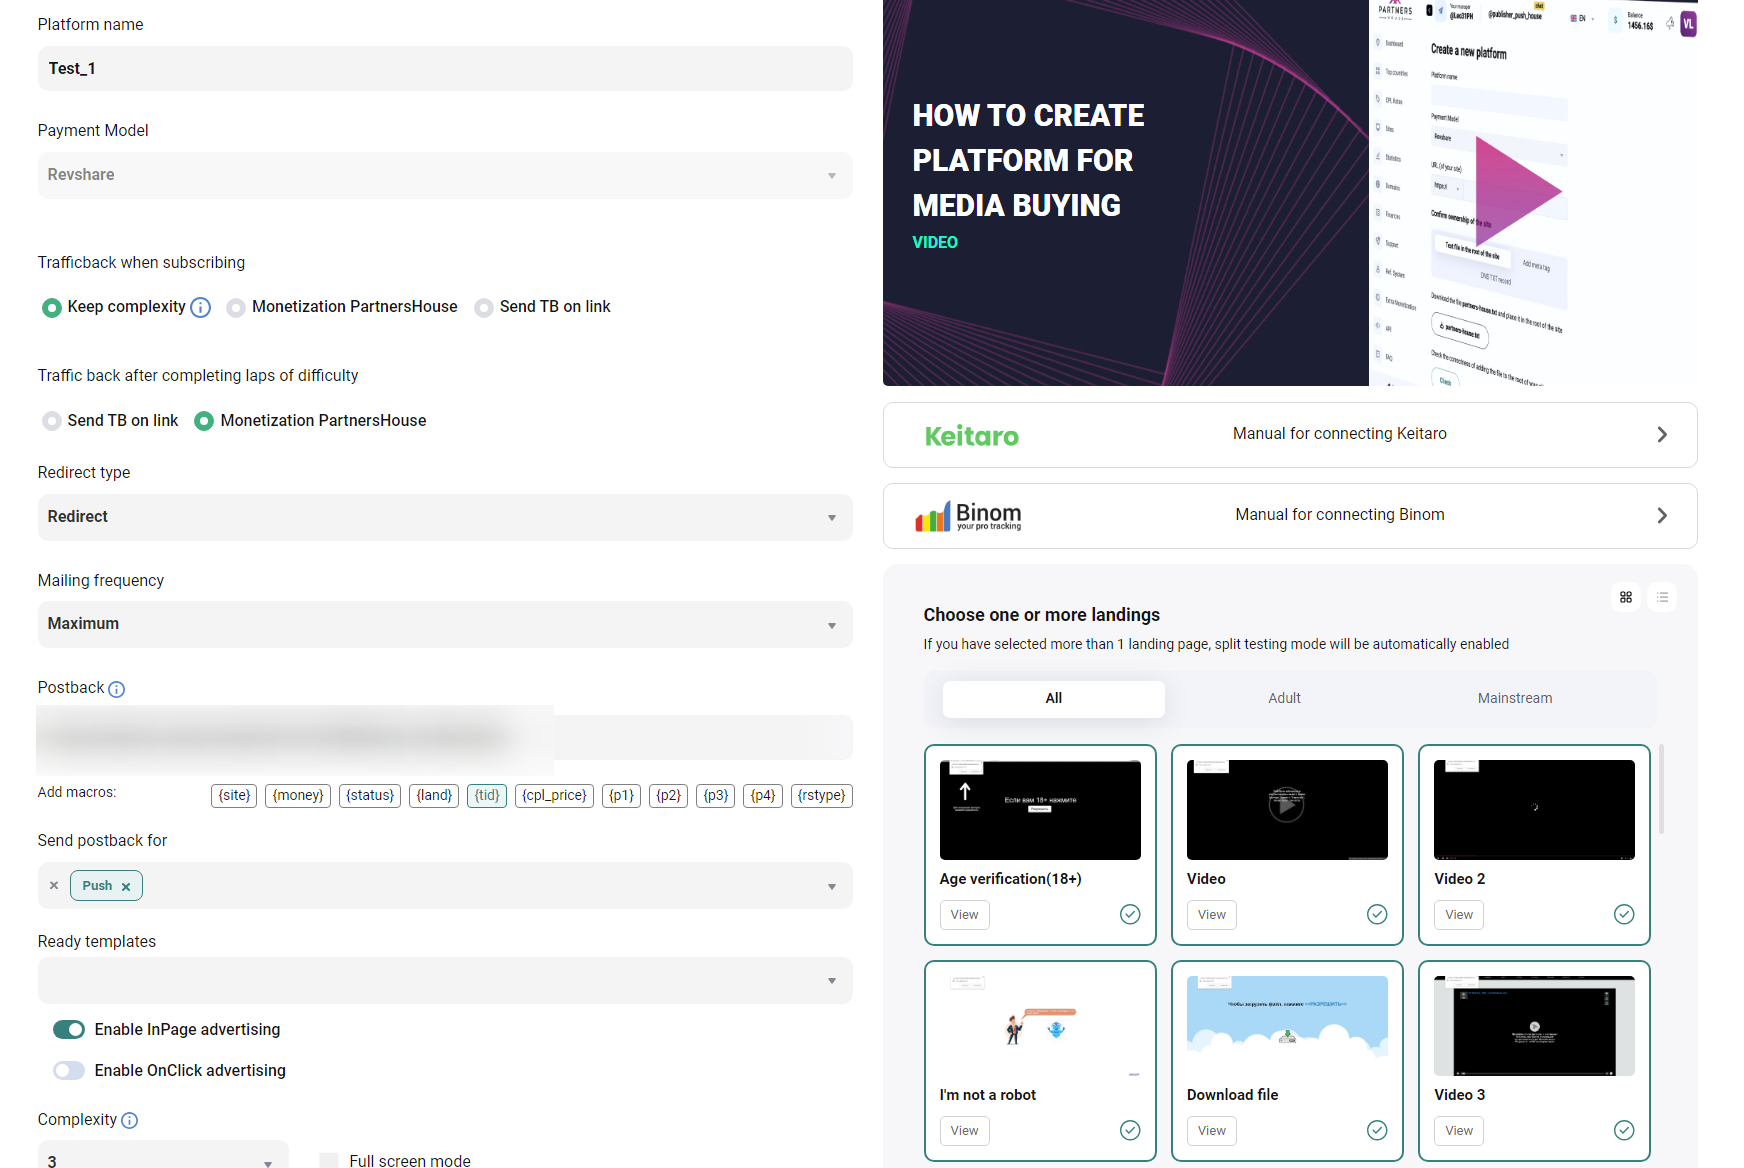Screen dimensions: 1744x1168
Task: Switch to the Adult landings tab
Action: 1284,699
